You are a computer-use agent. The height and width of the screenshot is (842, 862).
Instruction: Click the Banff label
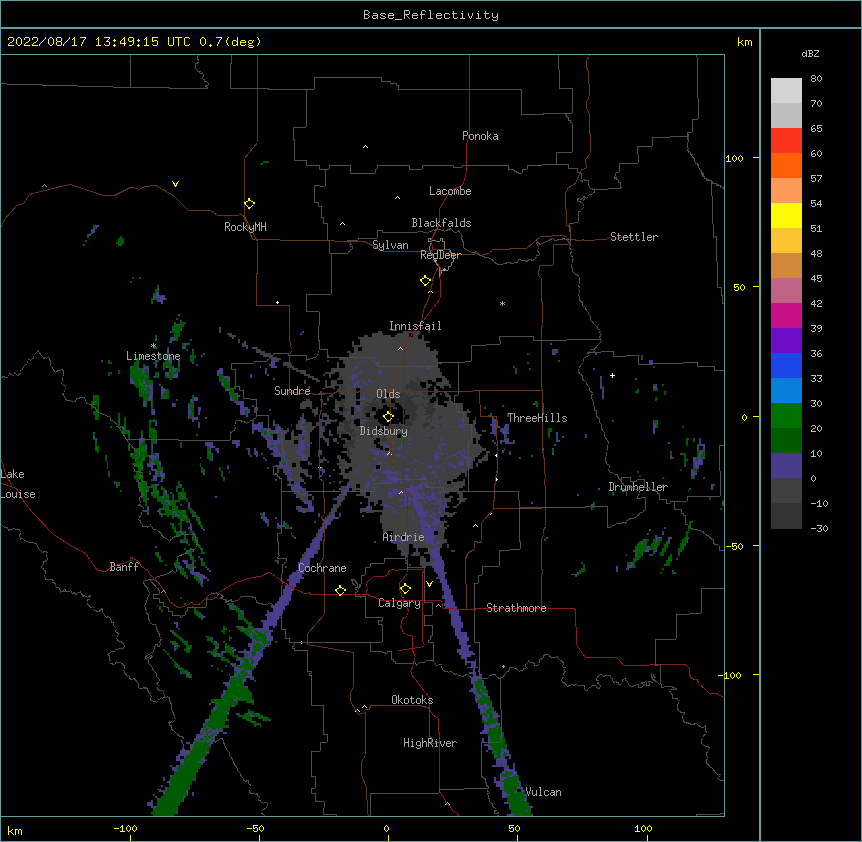[124, 567]
